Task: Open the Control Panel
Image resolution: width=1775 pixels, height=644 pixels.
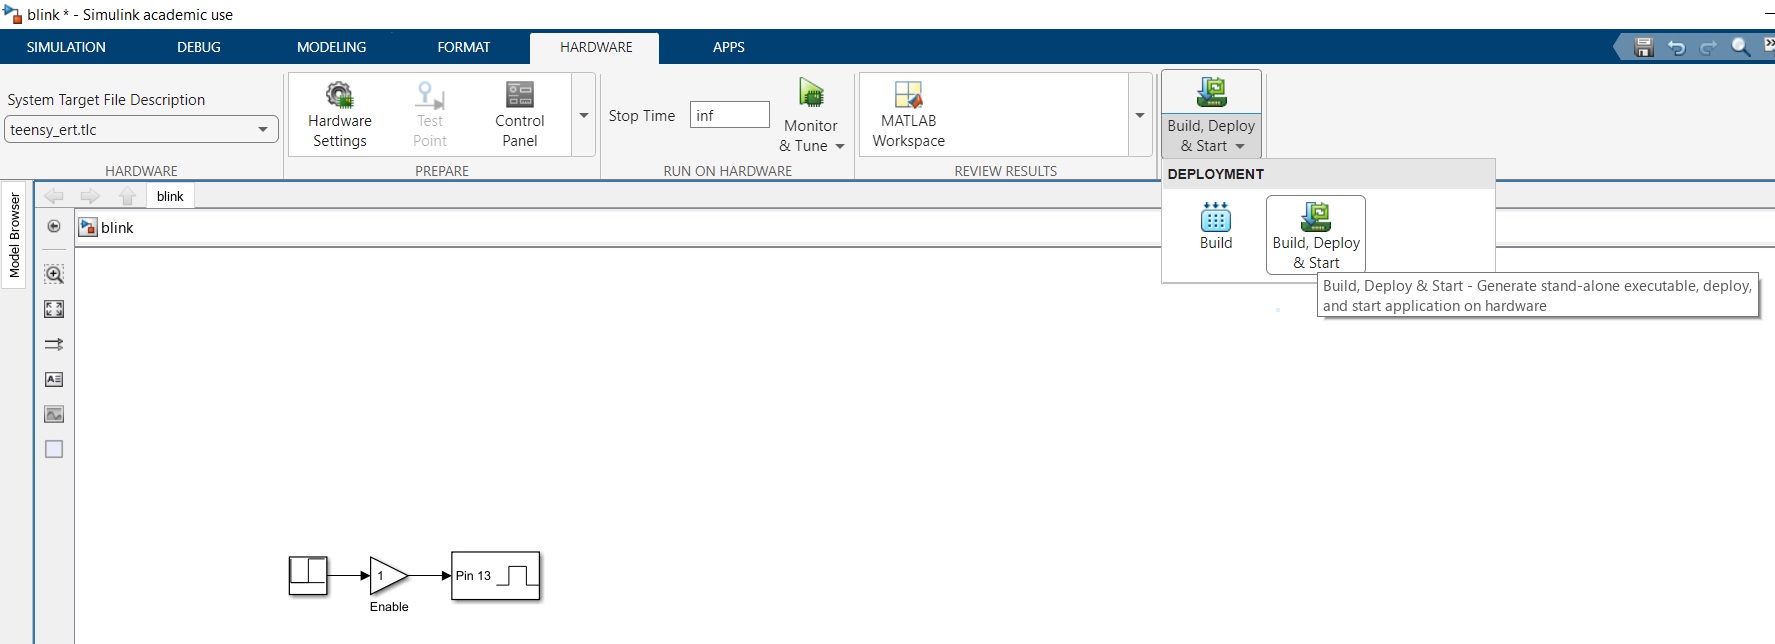Action: (520, 115)
